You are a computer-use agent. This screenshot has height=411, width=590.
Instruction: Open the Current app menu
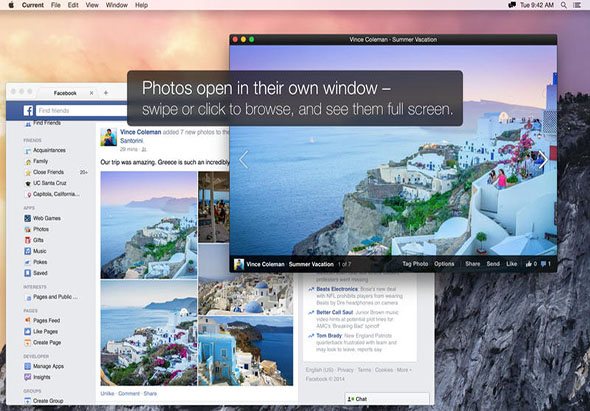coord(33,5)
